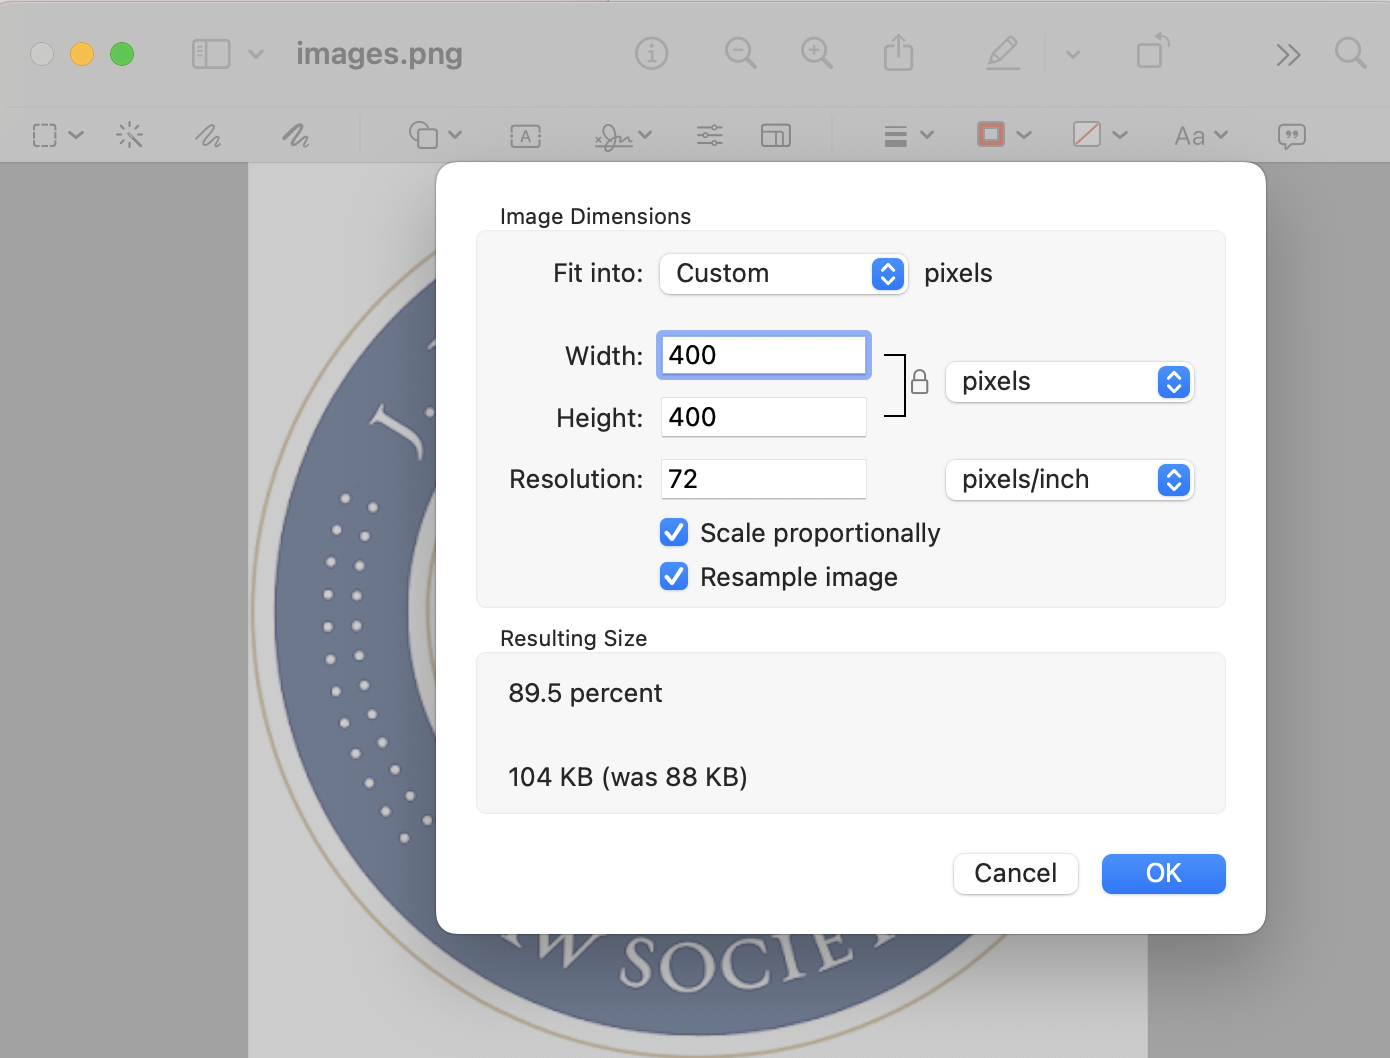Click the green full-screen window button
The width and height of the screenshot is (1390, 1058).
(x=122, y=54)
